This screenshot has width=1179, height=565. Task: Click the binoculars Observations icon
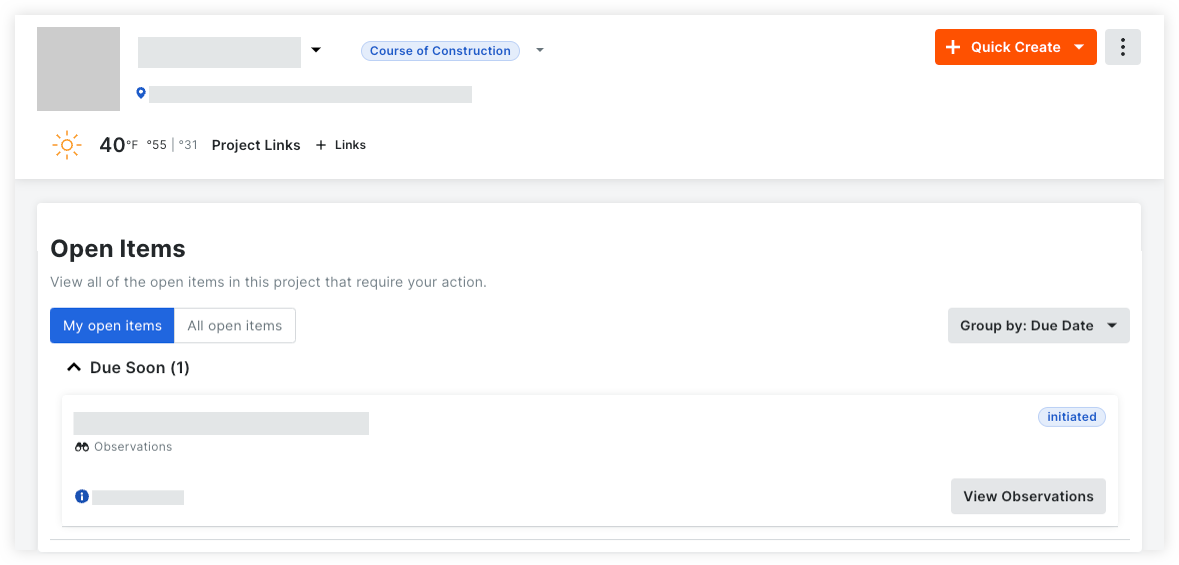tap(82, 447)
